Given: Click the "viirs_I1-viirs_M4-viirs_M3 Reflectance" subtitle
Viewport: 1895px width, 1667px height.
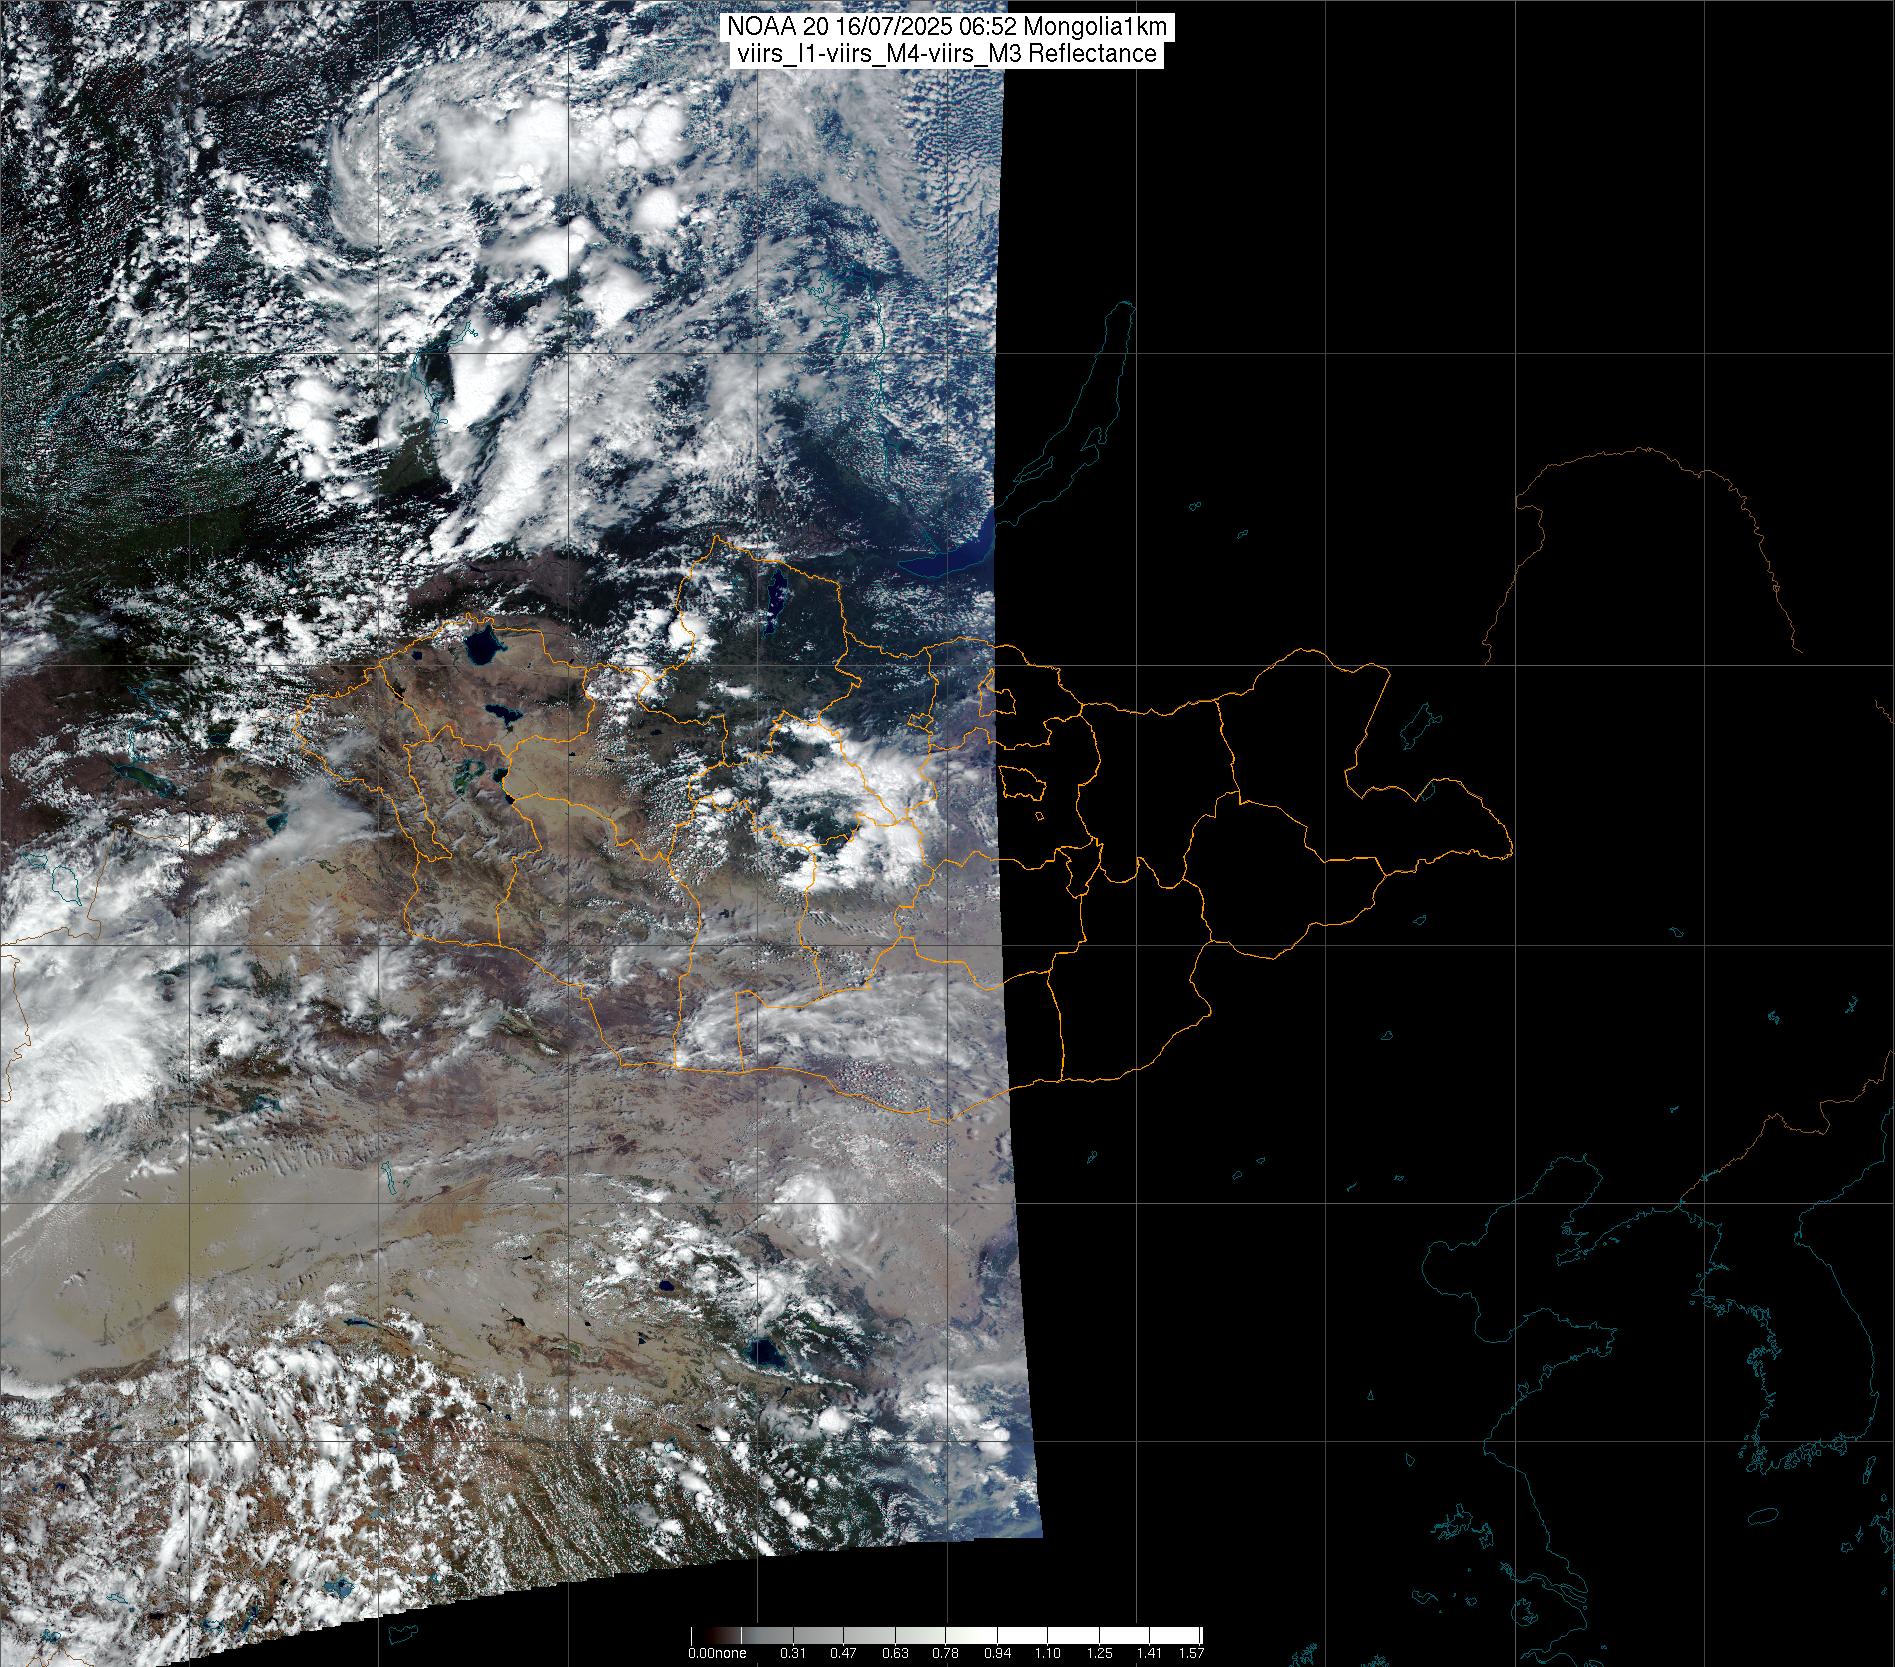Looking at the screenshot, I should point(947,54).
